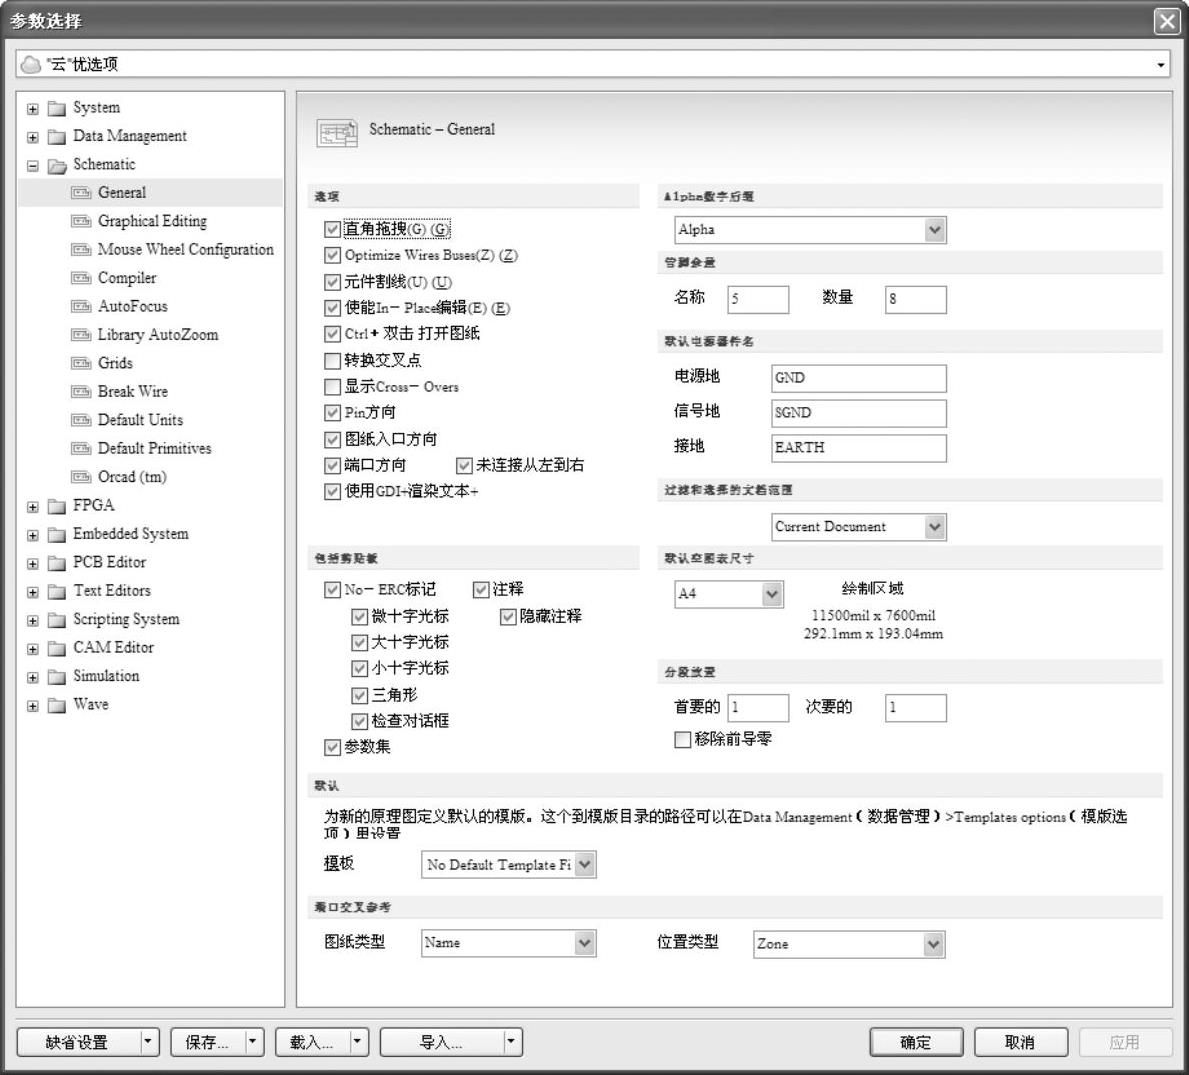Image resolution: width=1189 pixels, height=1075 pixels.
Task: Click the Compiler page icon in tree
Action: (x=81, y=278)
